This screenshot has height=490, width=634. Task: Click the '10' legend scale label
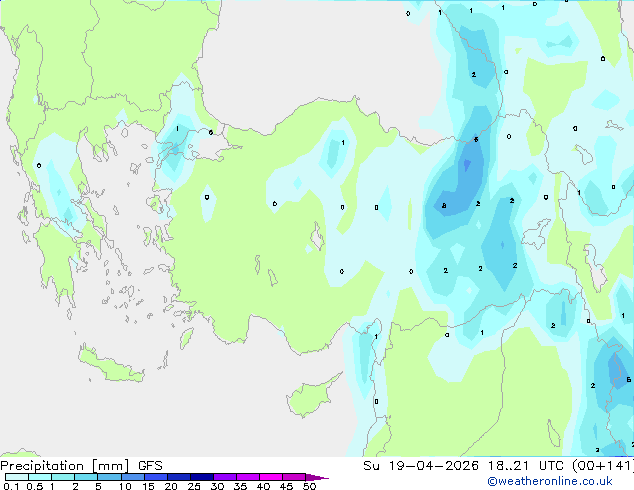(x=125, y=486)
